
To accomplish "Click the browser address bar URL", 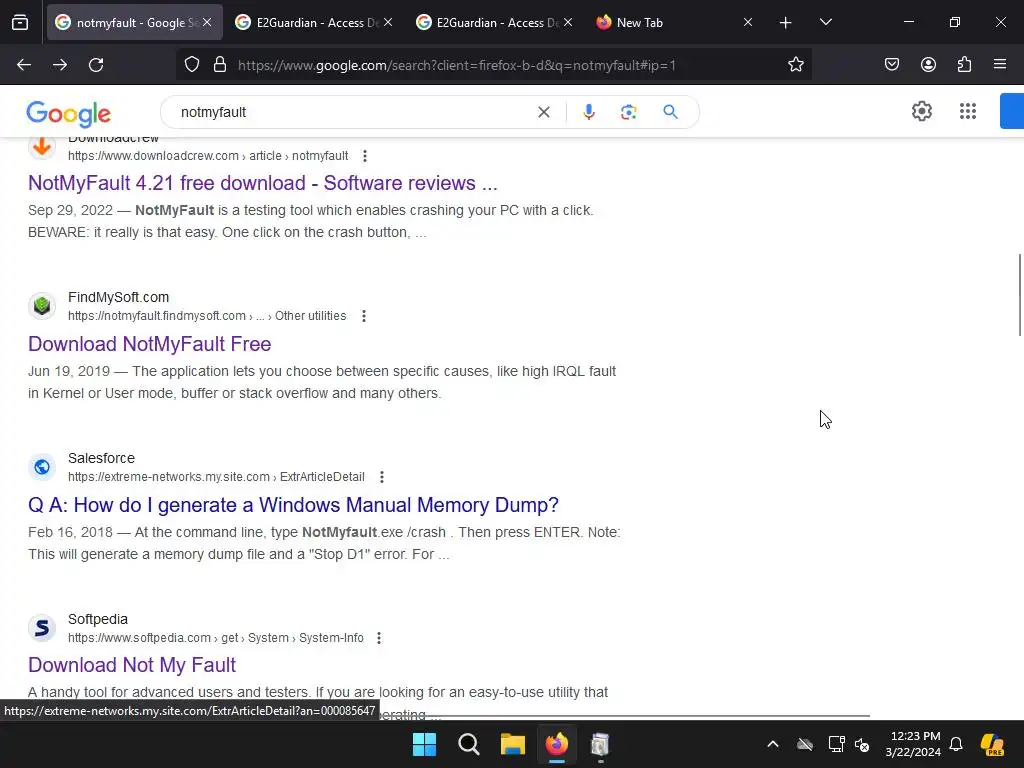I will tap(457, 65).
